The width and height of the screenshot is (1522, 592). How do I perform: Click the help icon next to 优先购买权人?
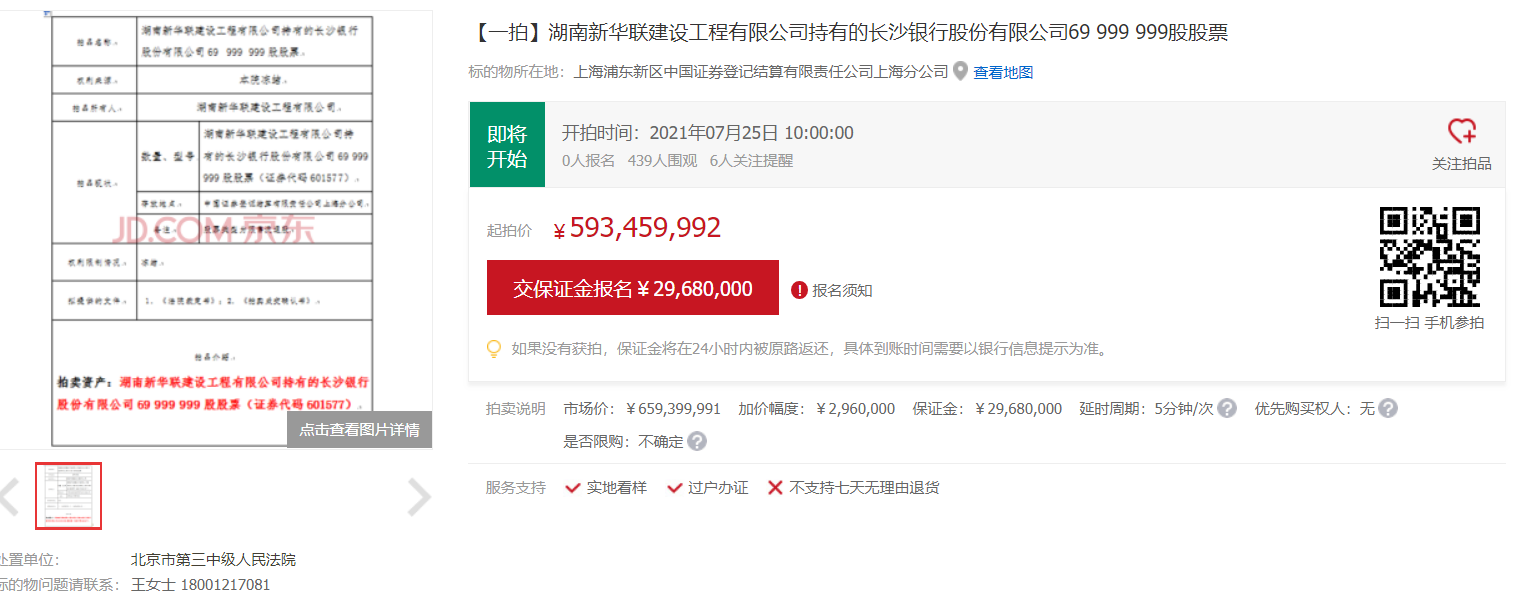[1387, 408]
